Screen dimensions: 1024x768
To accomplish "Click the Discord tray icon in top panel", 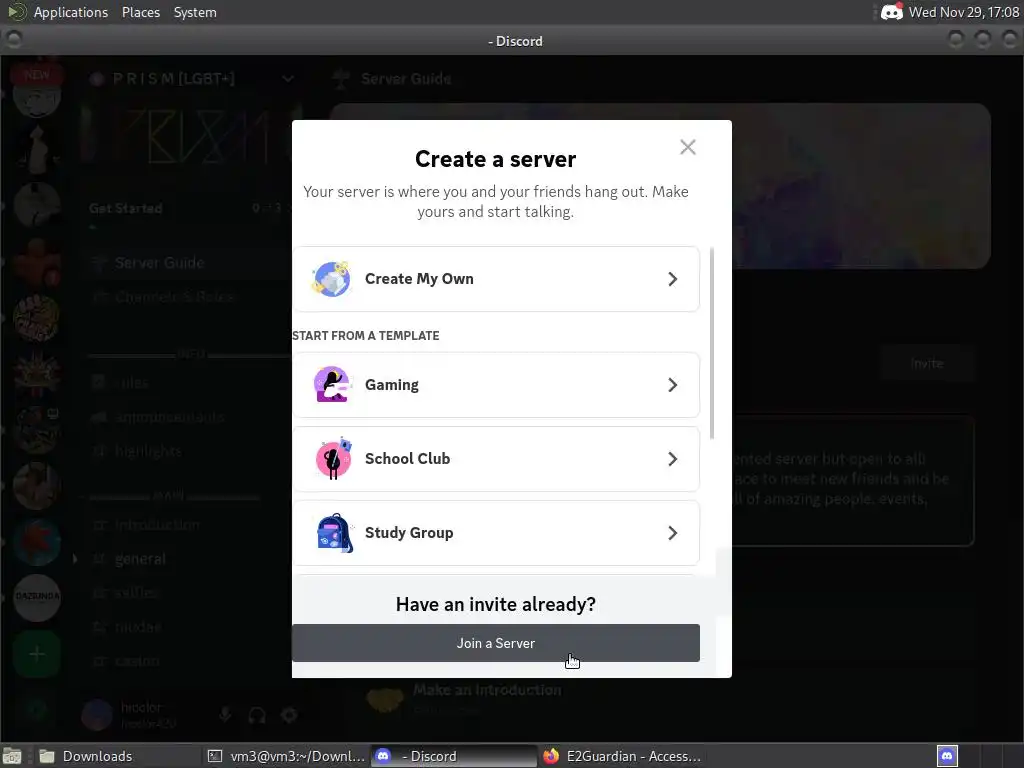I will coord(891,12).
